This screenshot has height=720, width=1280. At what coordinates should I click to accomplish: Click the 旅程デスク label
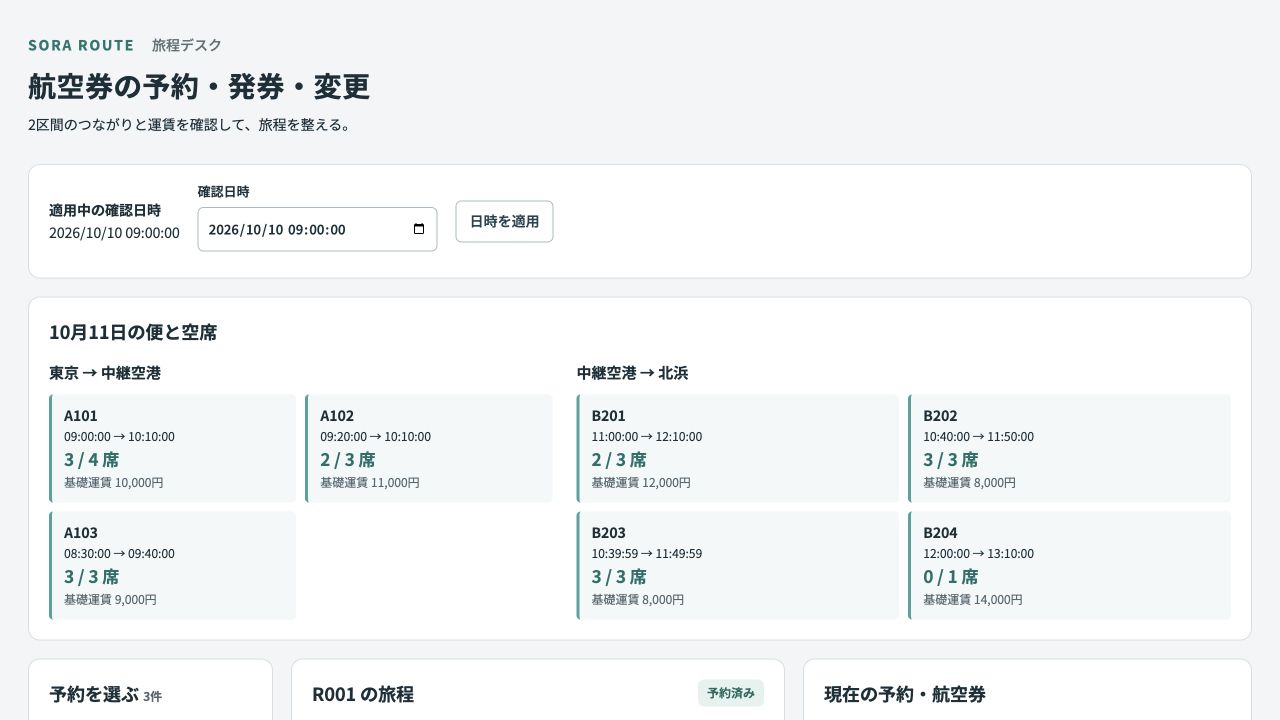point(187,45)
